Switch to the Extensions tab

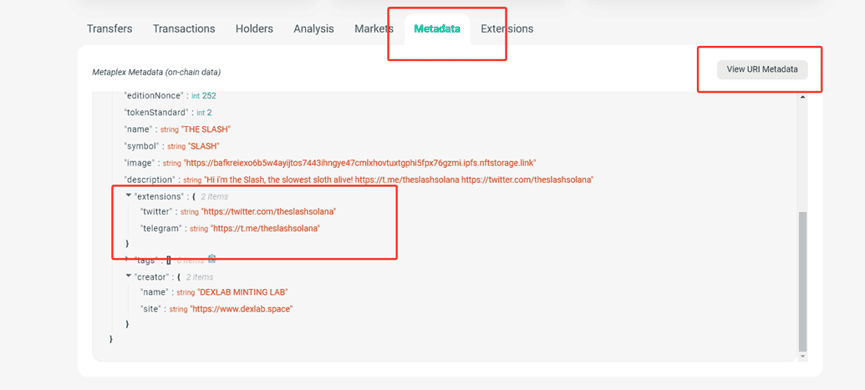[507, 29]
